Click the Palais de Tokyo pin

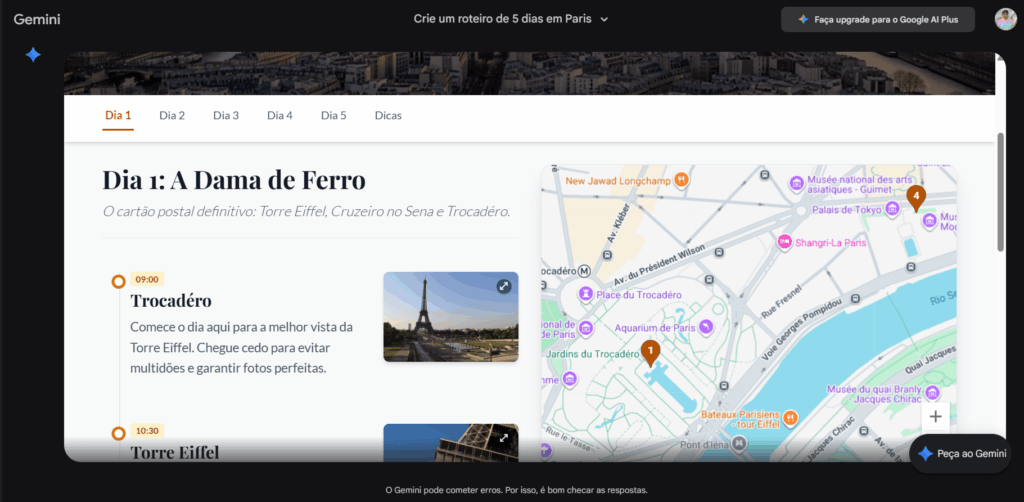(892, 210)
